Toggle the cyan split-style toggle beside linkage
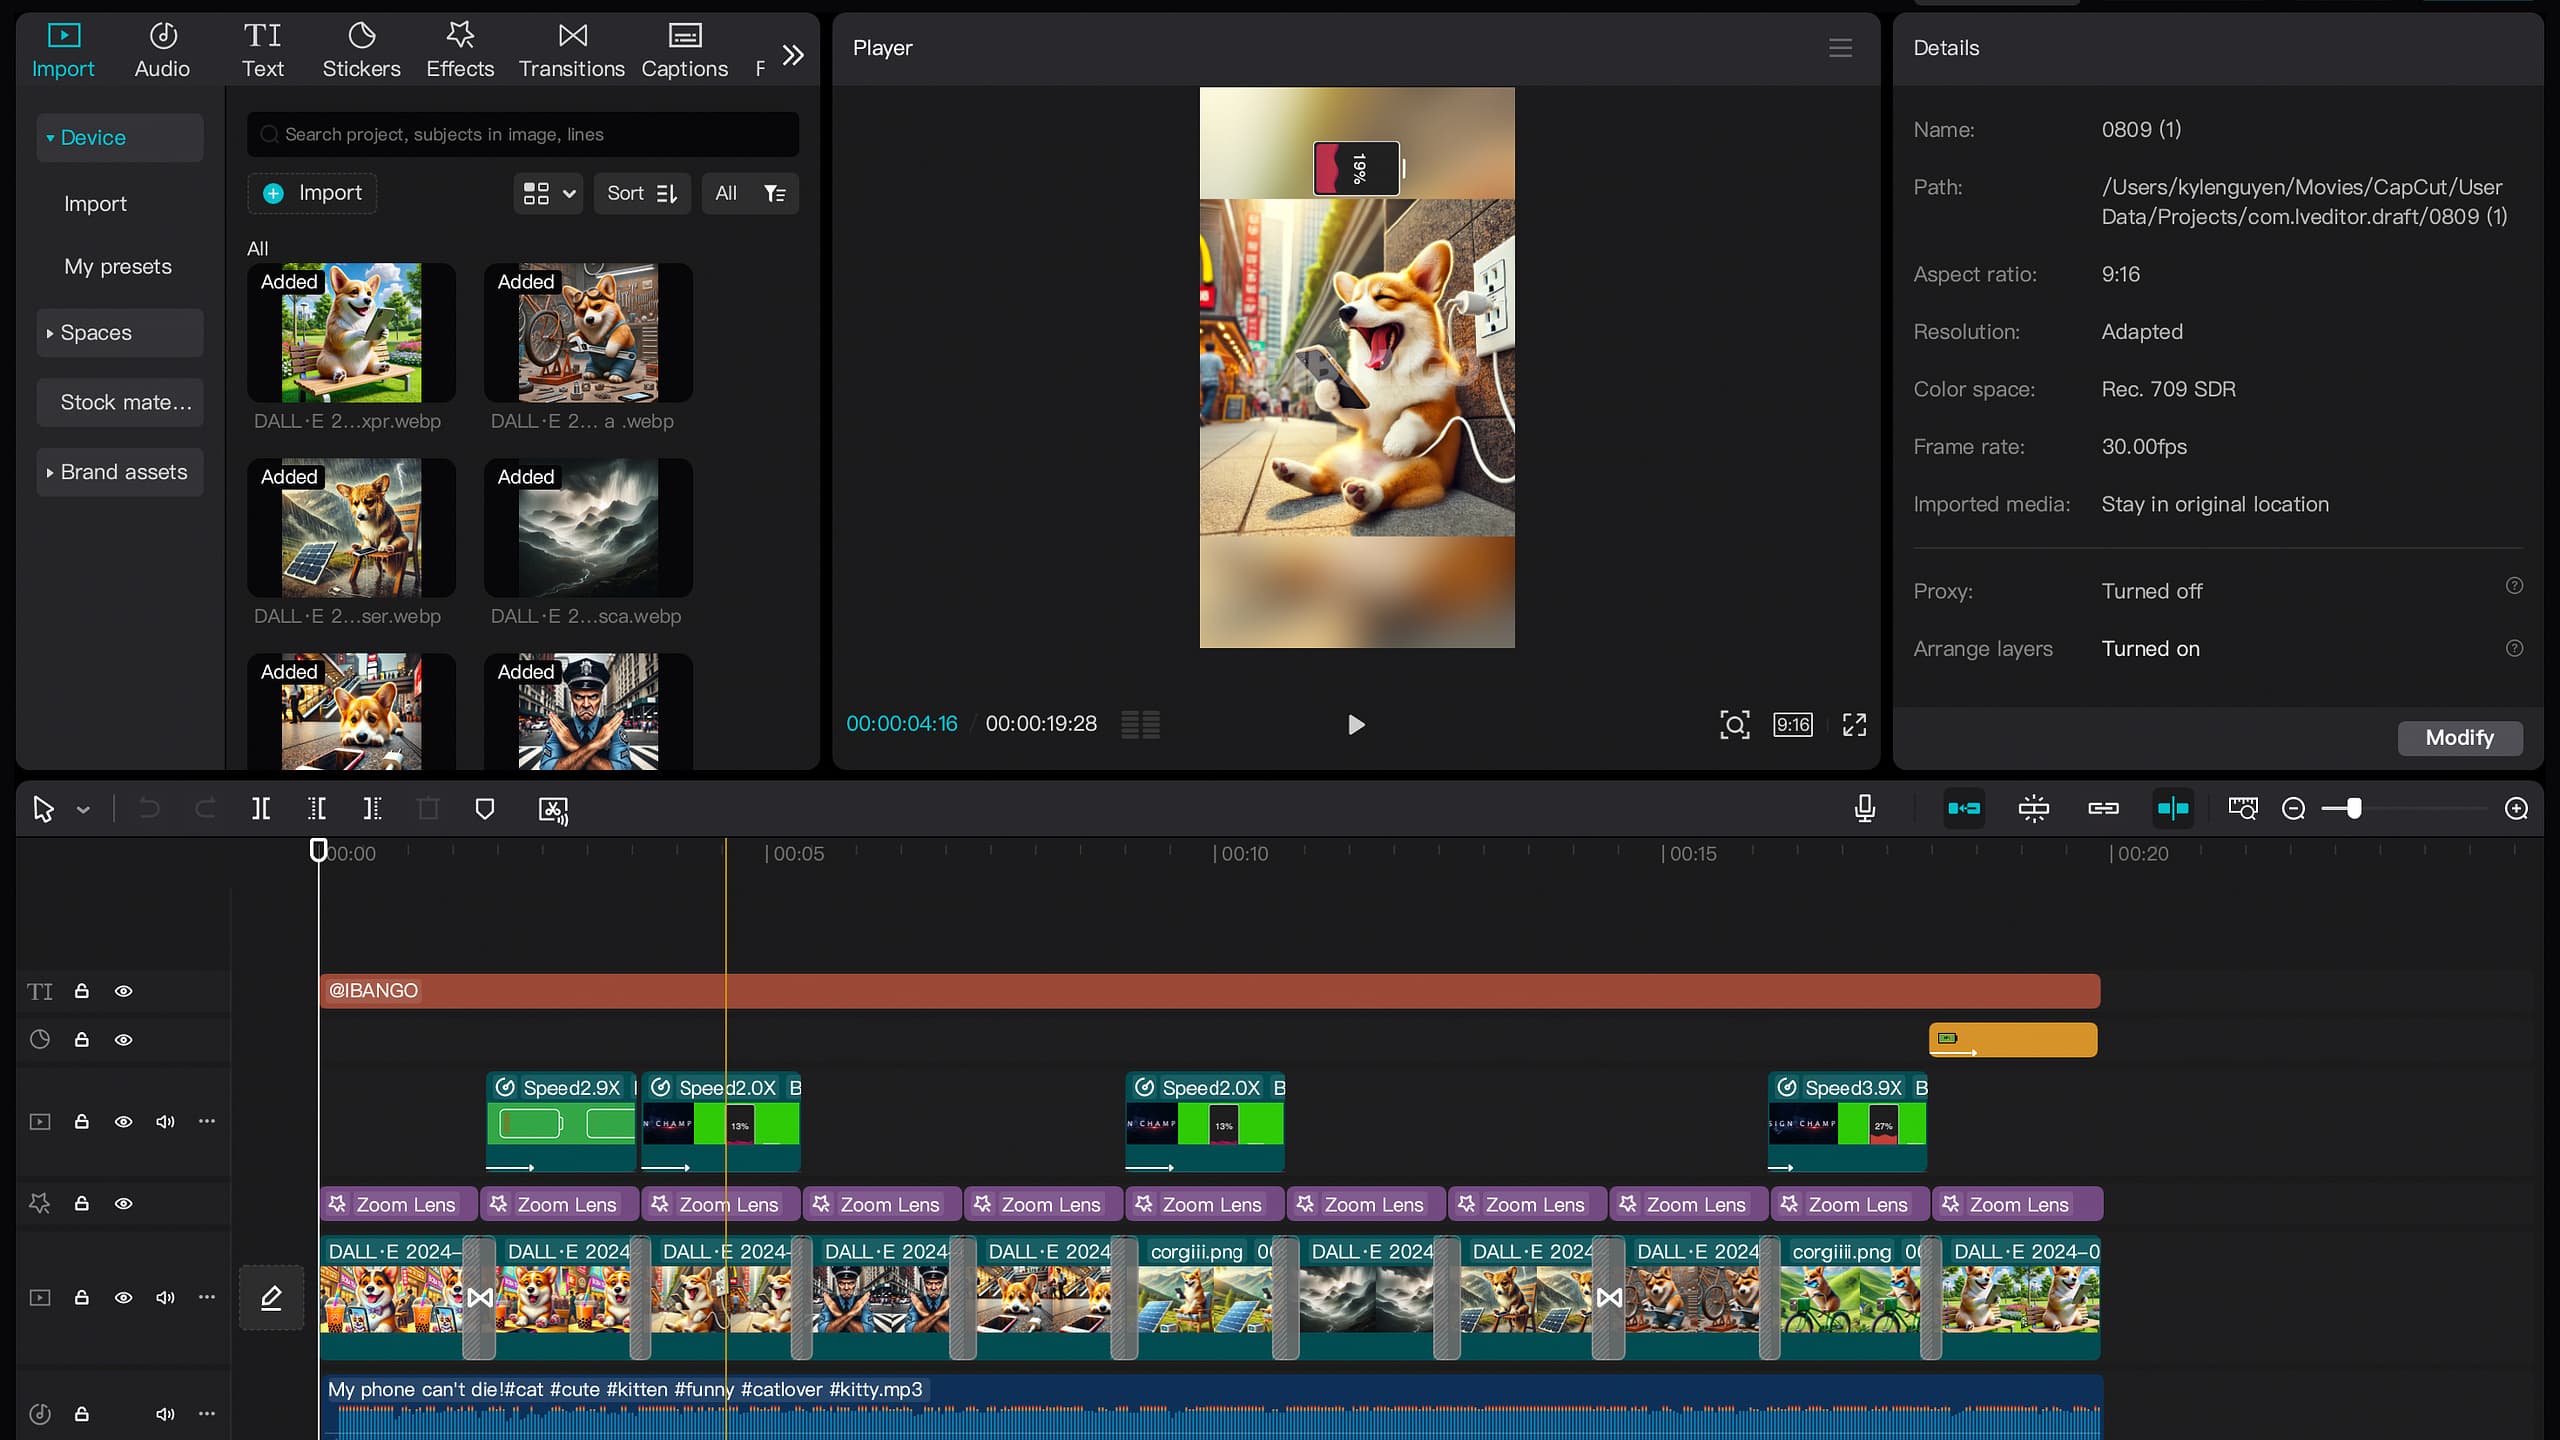 click(2173, 809)
